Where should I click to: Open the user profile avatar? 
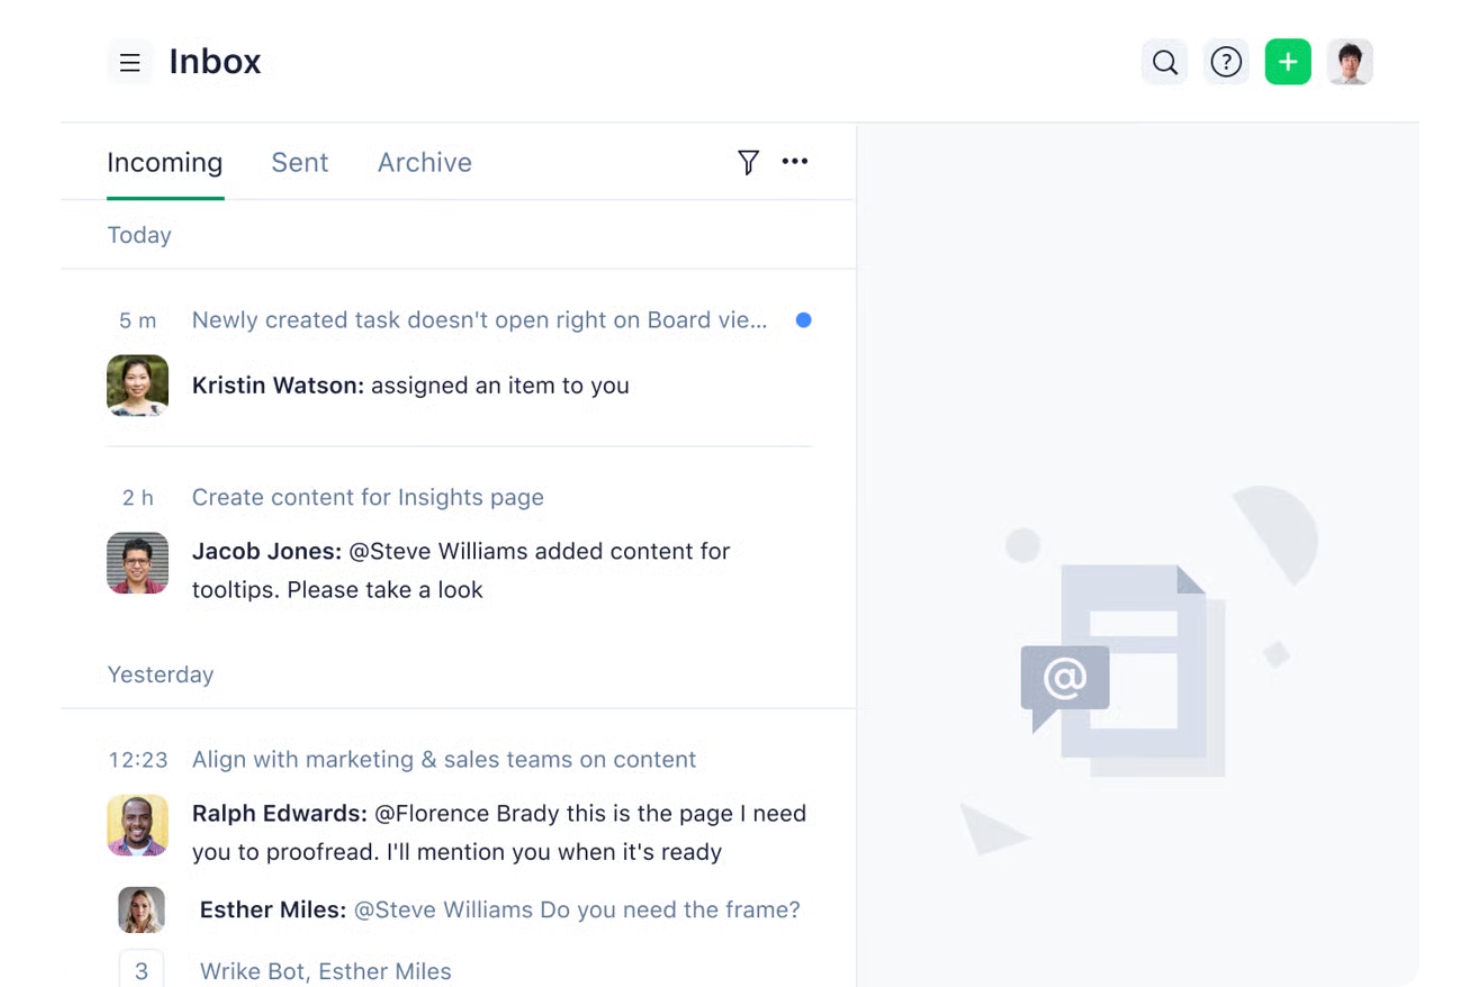tap(1350, 62)
